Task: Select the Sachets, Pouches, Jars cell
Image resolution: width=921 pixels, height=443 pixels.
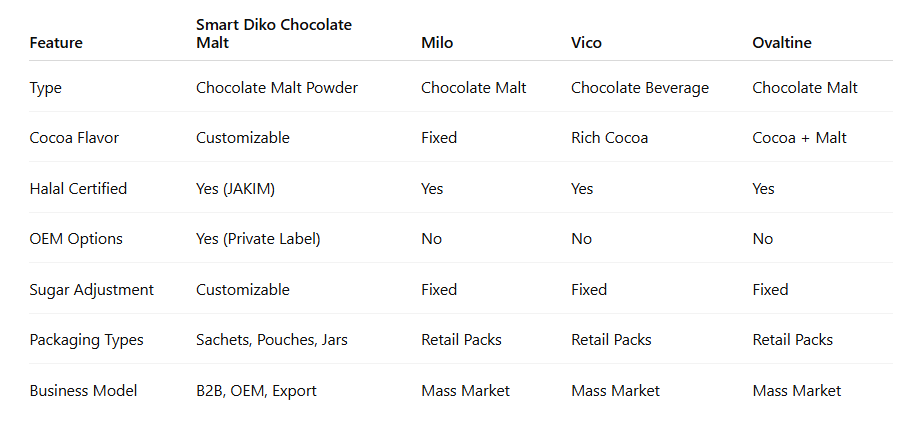Action: click(x=271, y=340)
